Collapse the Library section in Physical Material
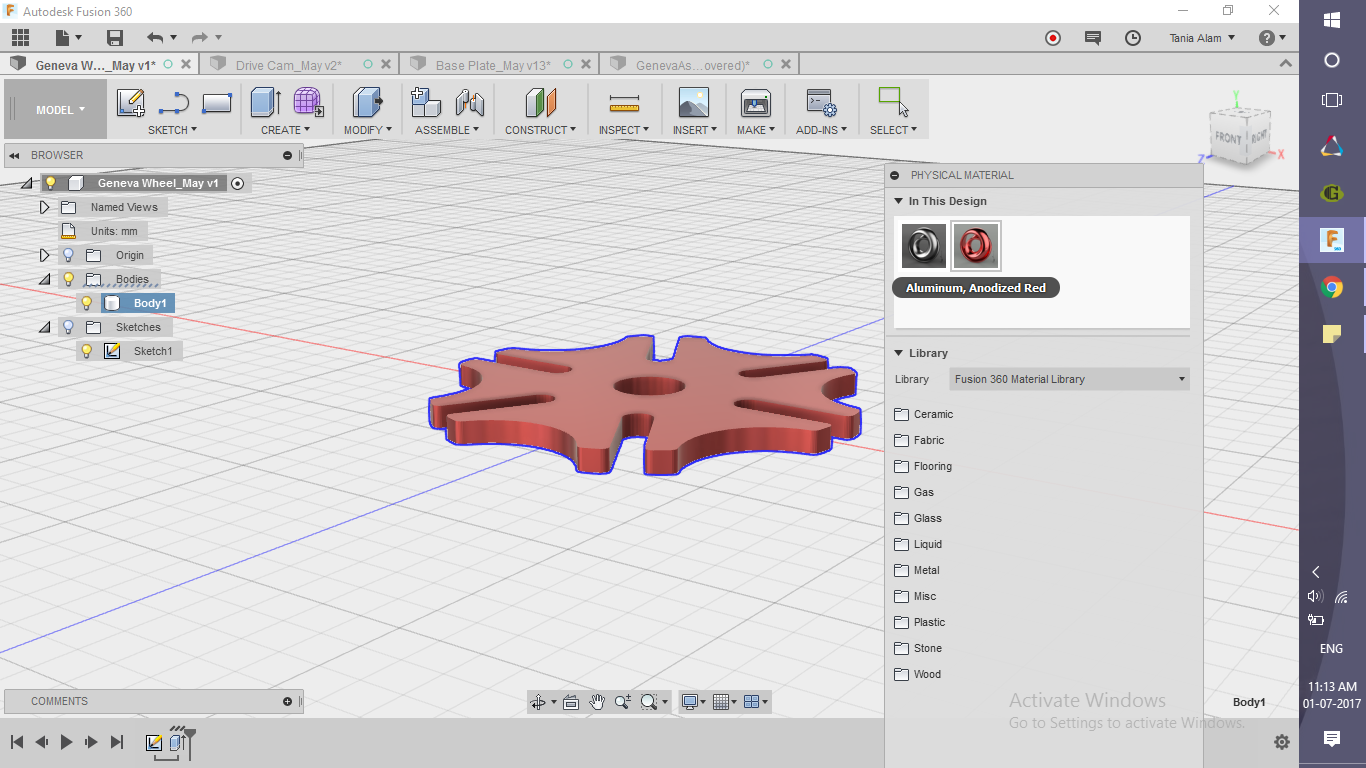 899,353
